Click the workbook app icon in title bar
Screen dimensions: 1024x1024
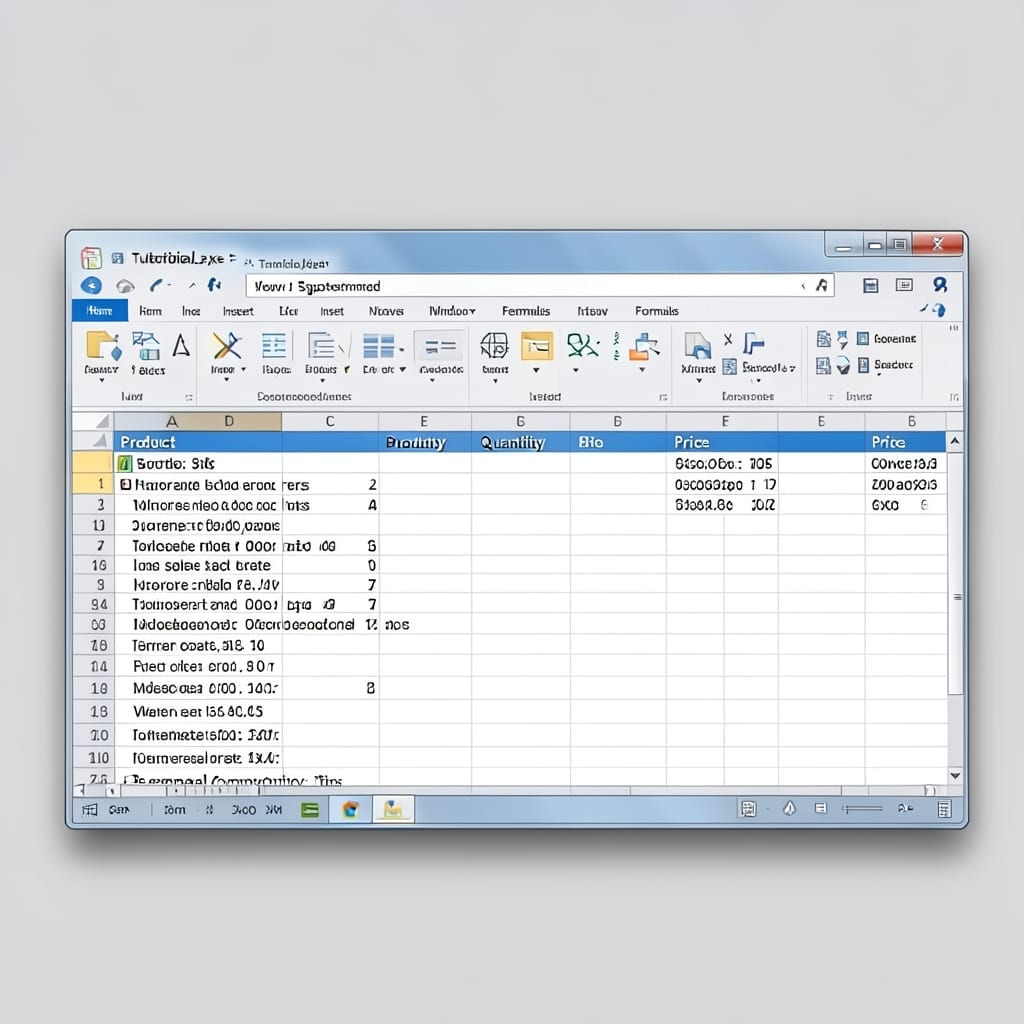pyautogui.click(x=91, y=258)
